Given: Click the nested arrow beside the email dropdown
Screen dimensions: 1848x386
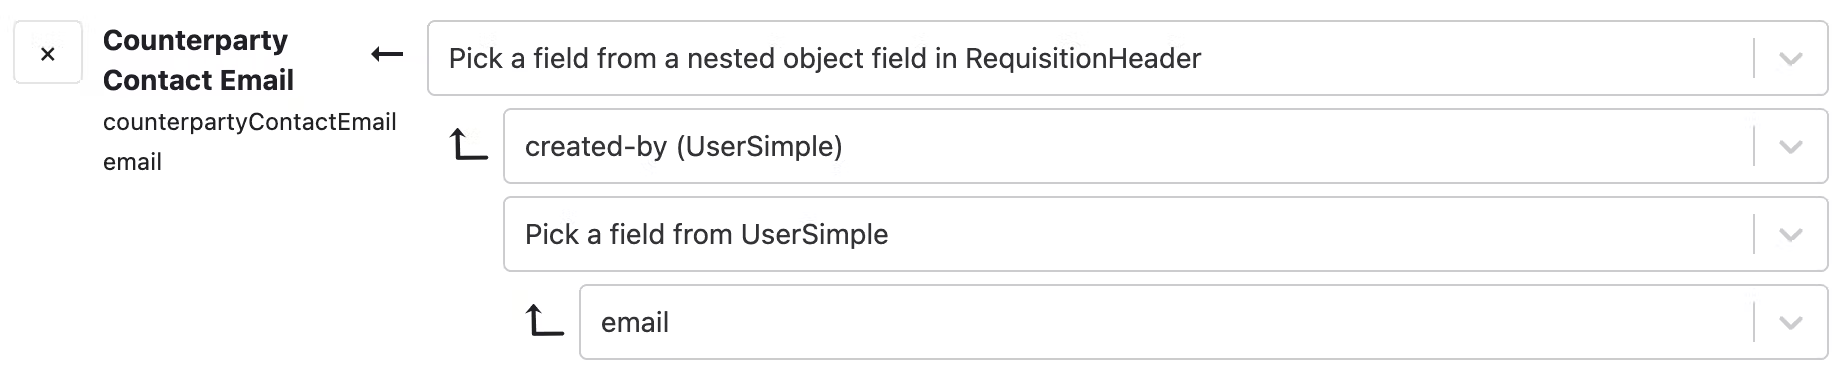Looking at the screenshot, I should click(544, 322).
